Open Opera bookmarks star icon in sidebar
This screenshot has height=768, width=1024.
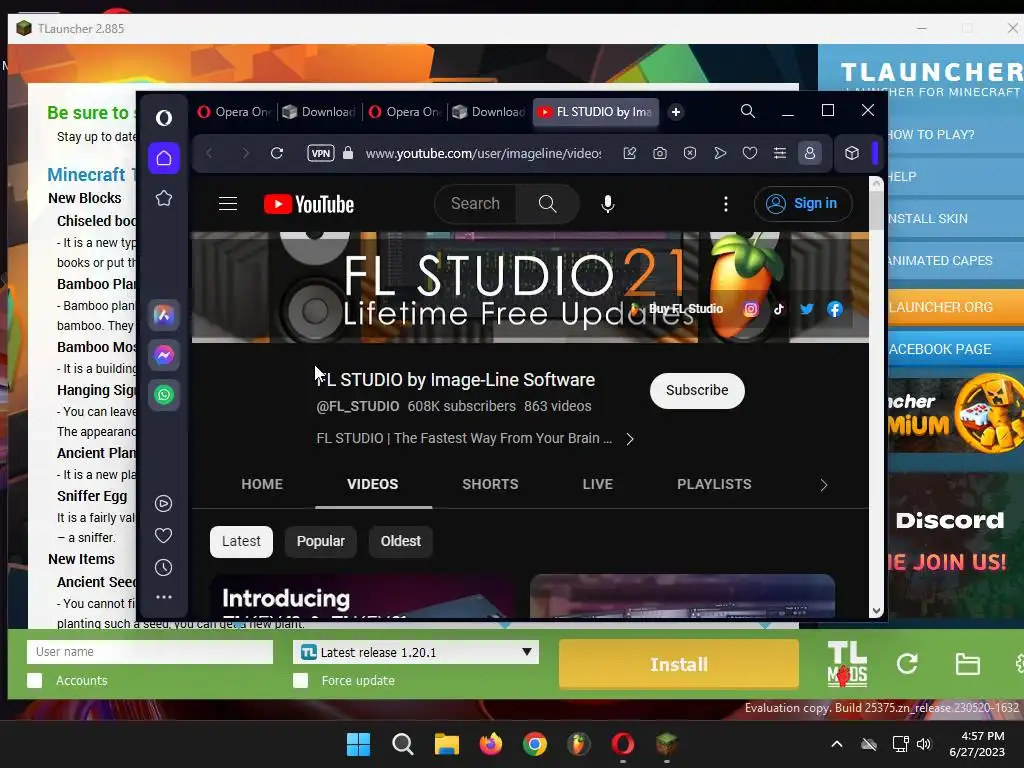pos(164,198)
